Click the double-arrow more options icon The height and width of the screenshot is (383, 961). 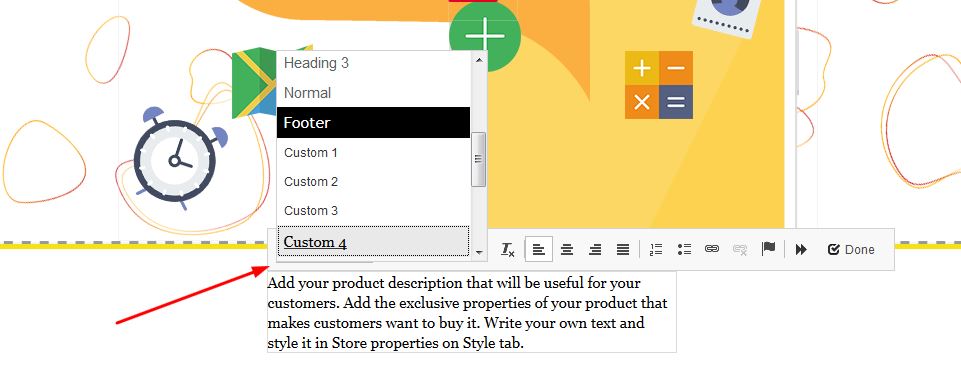click(801, 249)
